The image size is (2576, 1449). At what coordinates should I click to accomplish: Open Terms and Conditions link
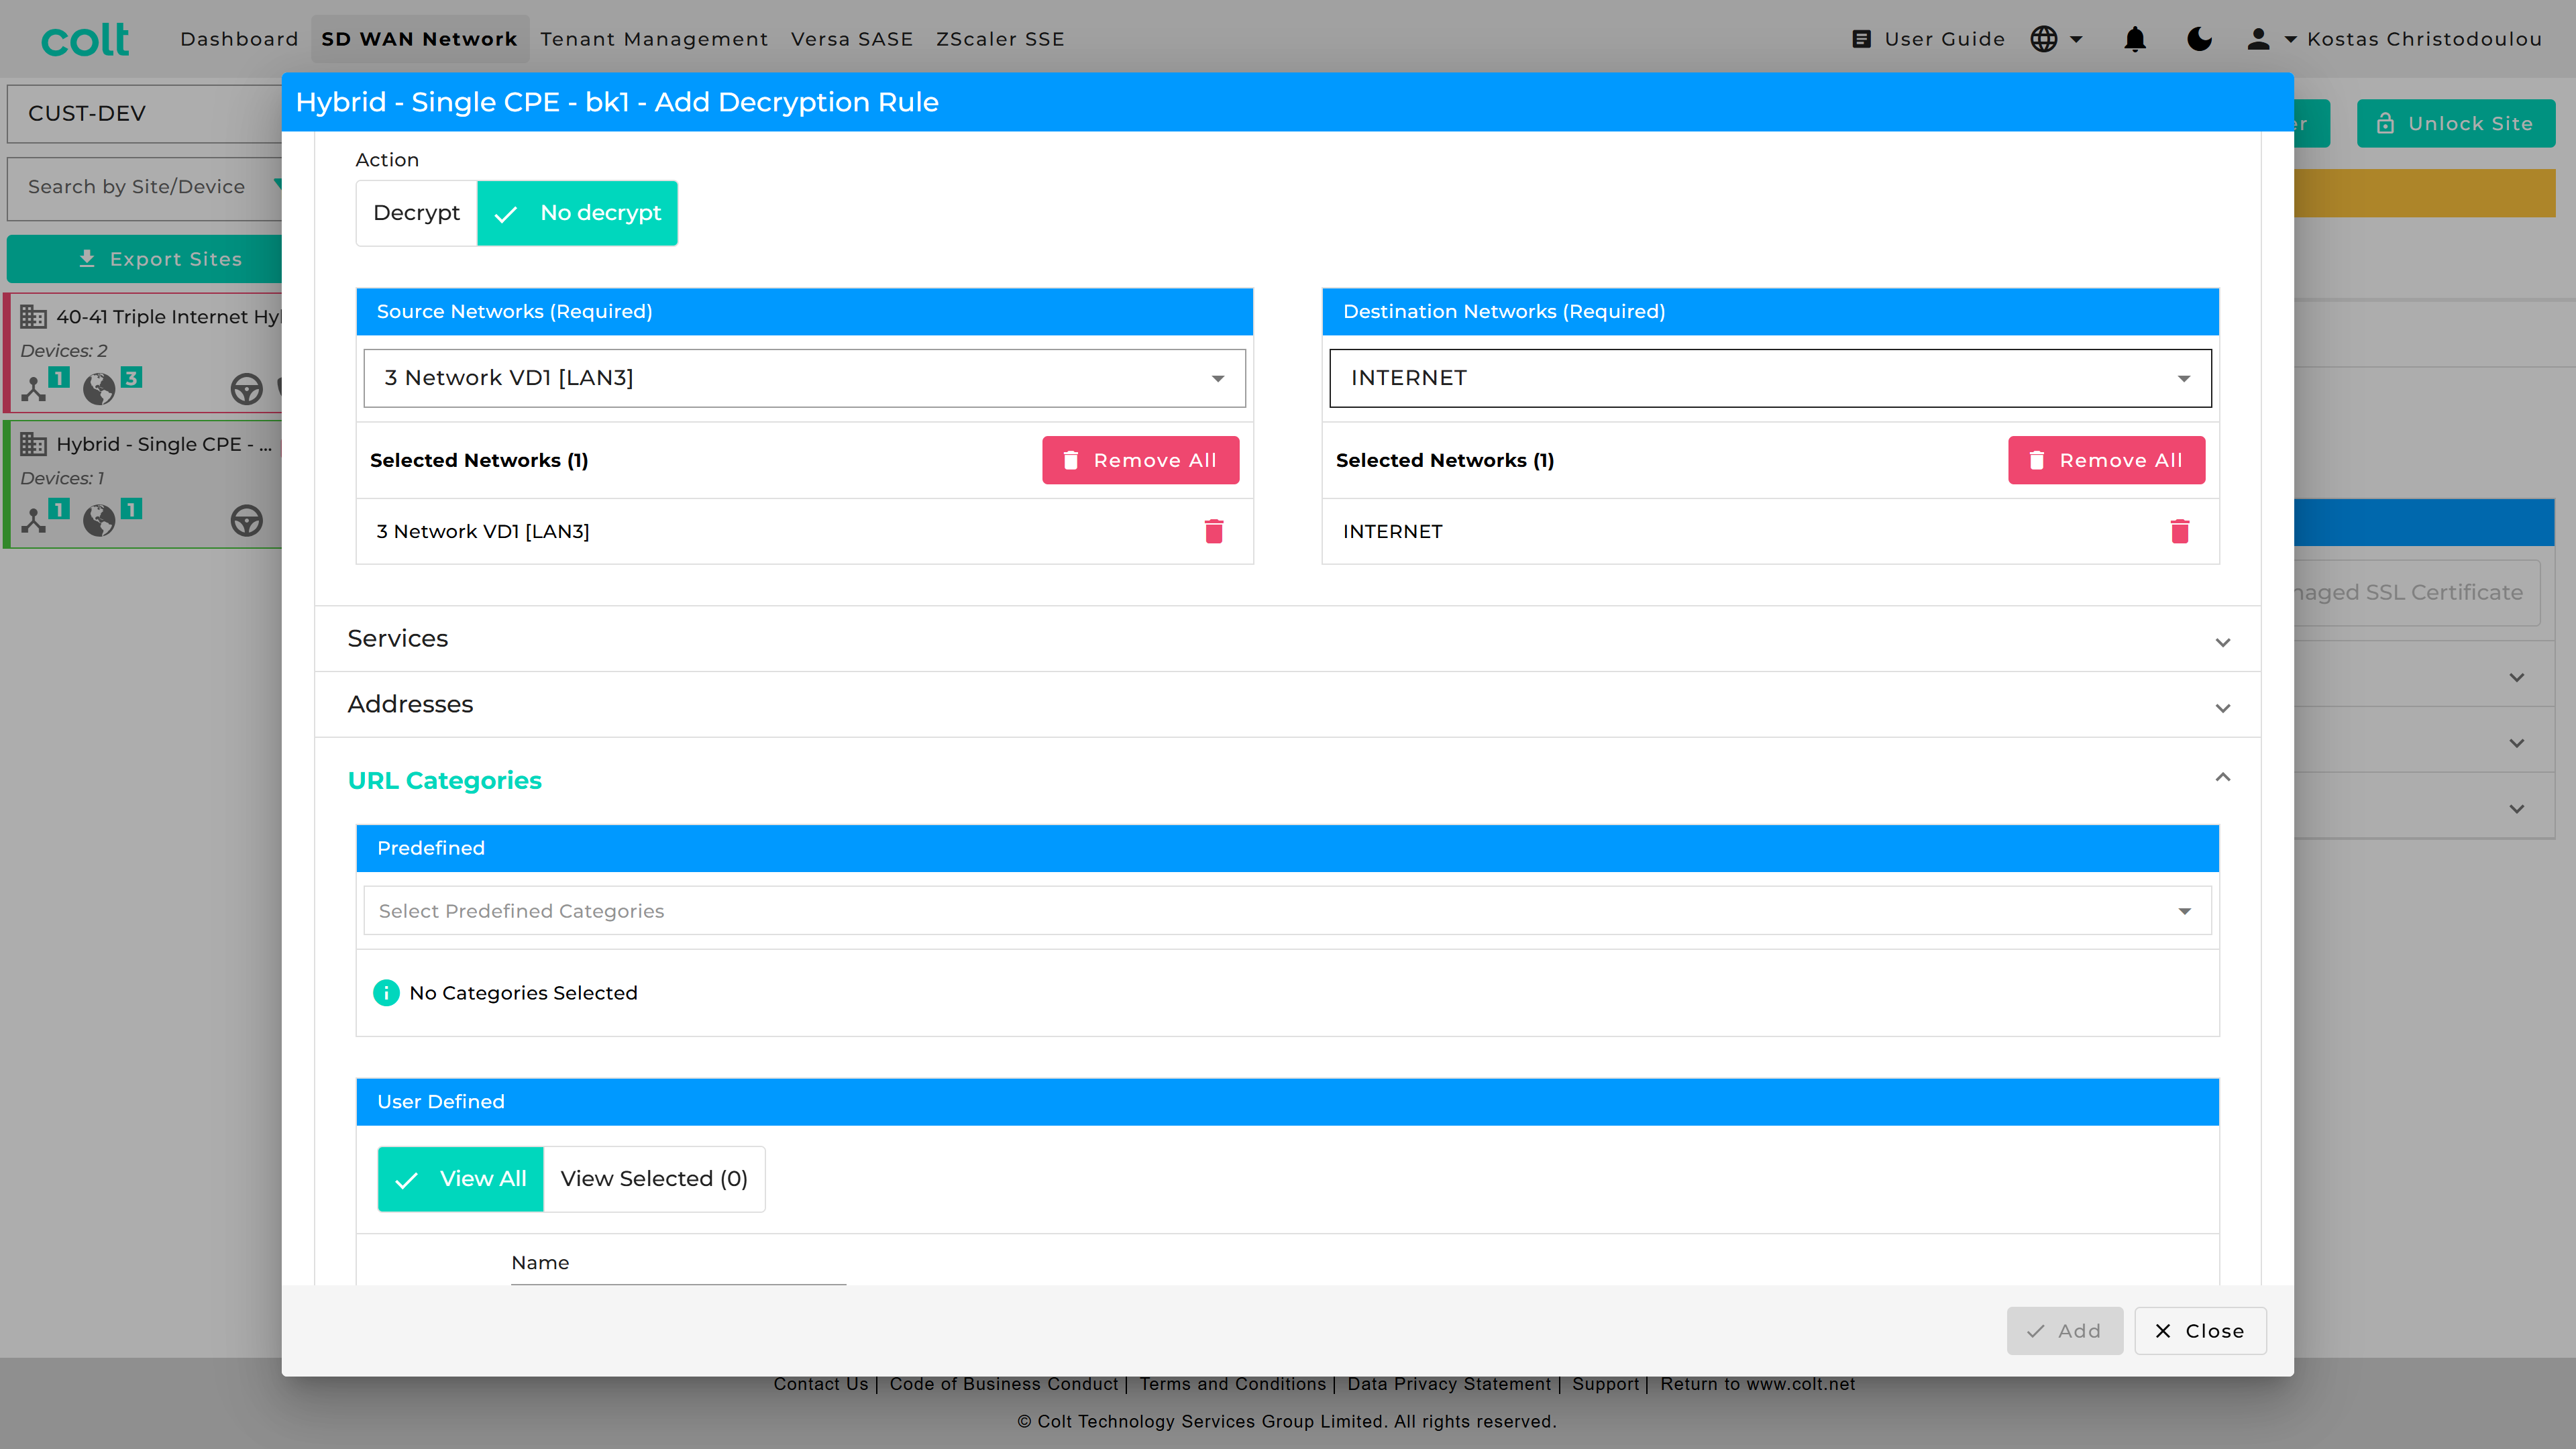[x=1232, y=1384]
